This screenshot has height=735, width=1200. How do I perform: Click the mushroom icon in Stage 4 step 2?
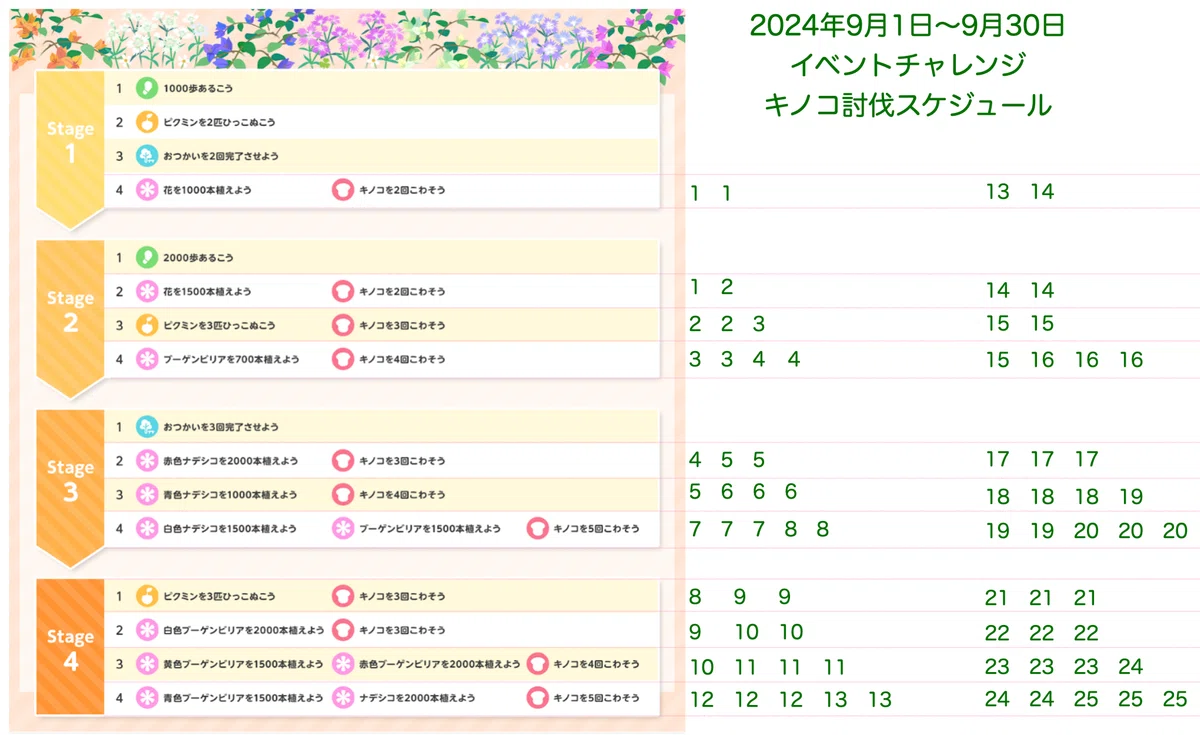pyautogui.click(x=343, y=630)
